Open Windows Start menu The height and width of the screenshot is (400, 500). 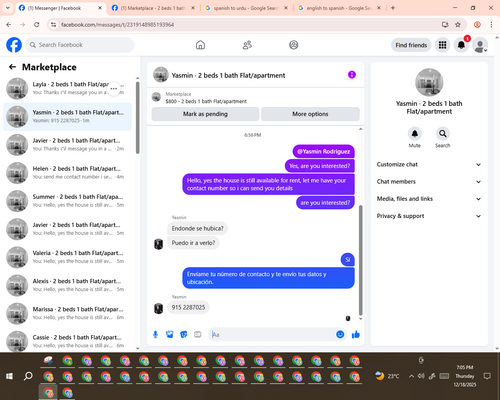pyautogui.click(x=9, y=376)
